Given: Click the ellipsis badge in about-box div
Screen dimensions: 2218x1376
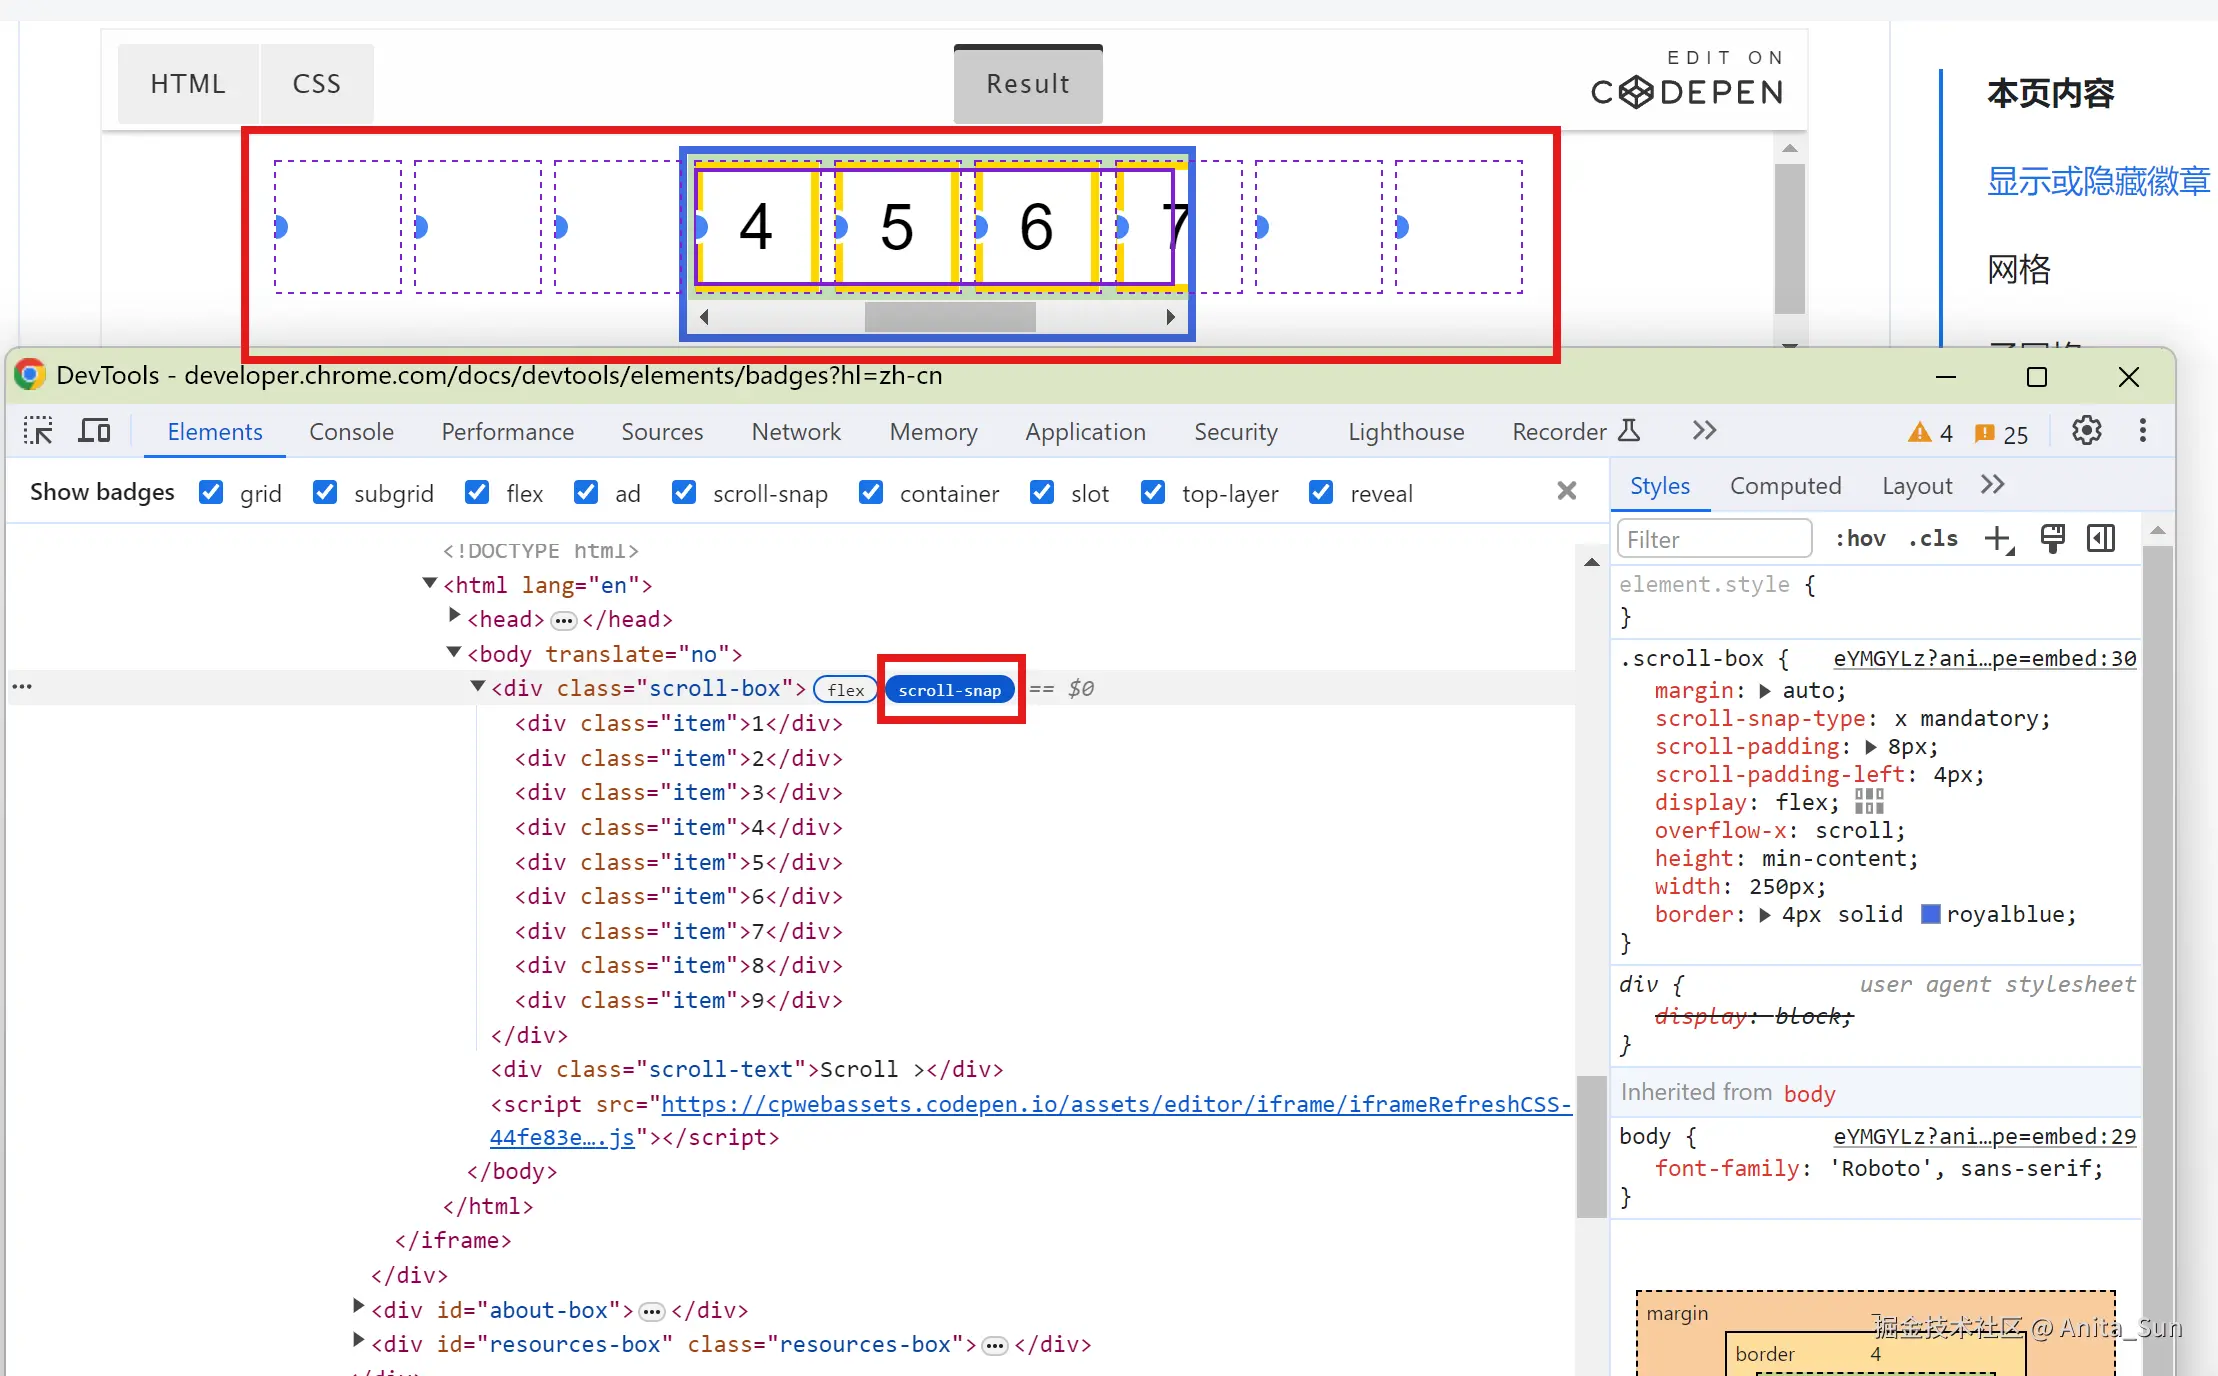Looking at the screenshot, I should (652, 1312).
